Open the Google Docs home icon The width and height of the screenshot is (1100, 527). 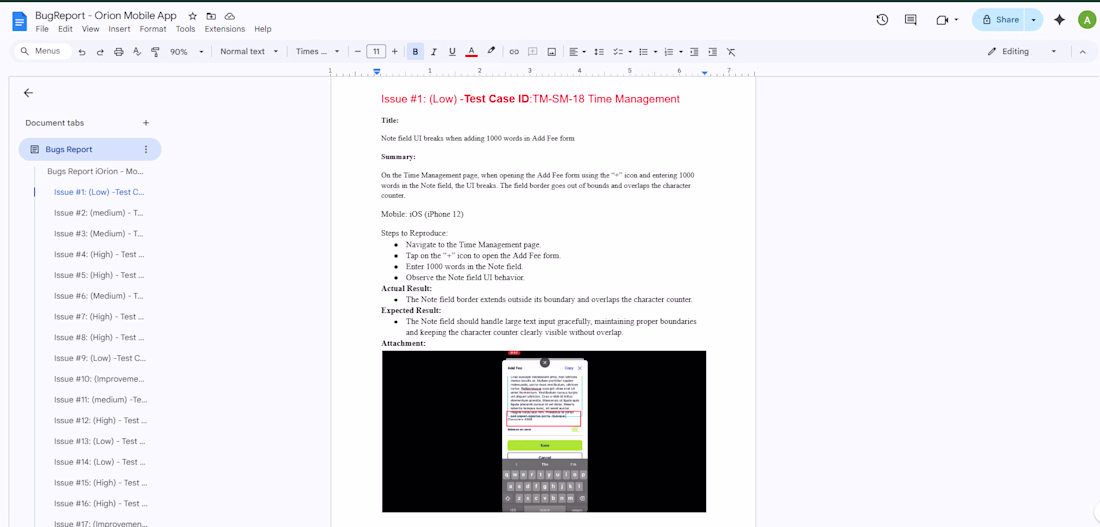(19, 21)
